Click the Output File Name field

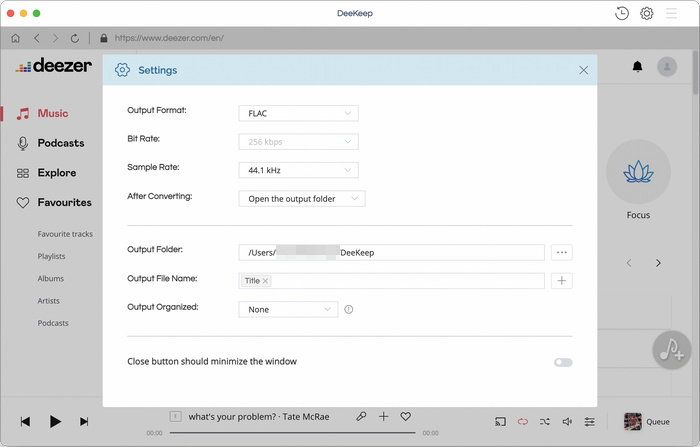click(392, 281)
